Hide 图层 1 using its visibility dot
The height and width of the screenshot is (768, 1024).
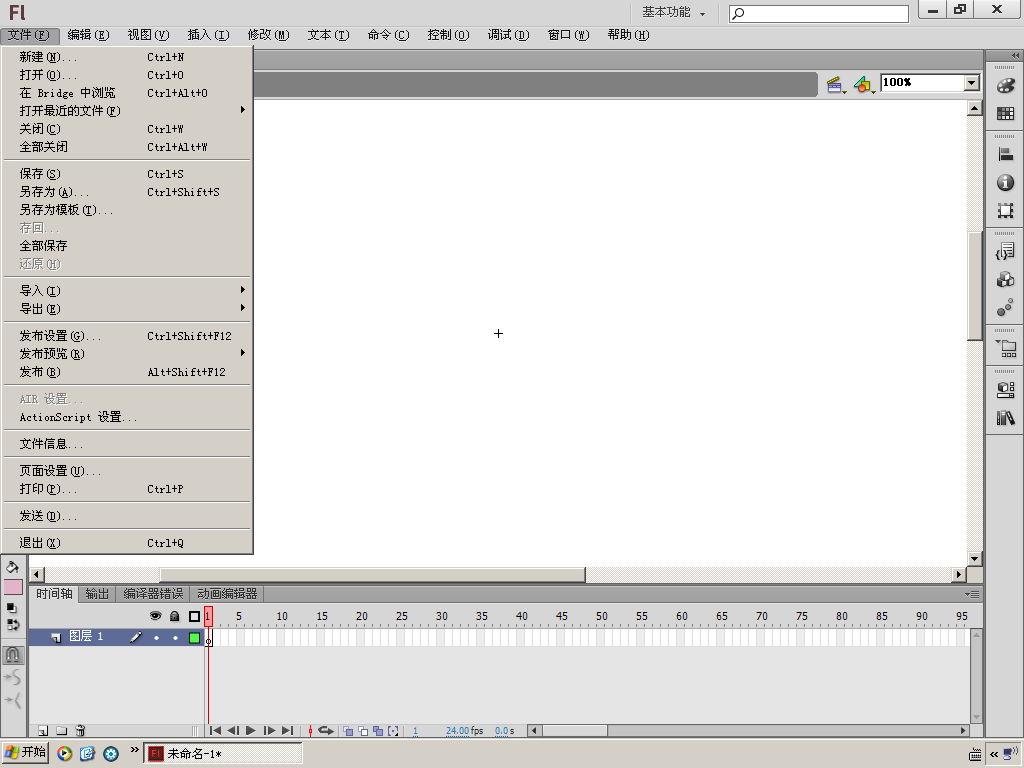coord(156,637)
